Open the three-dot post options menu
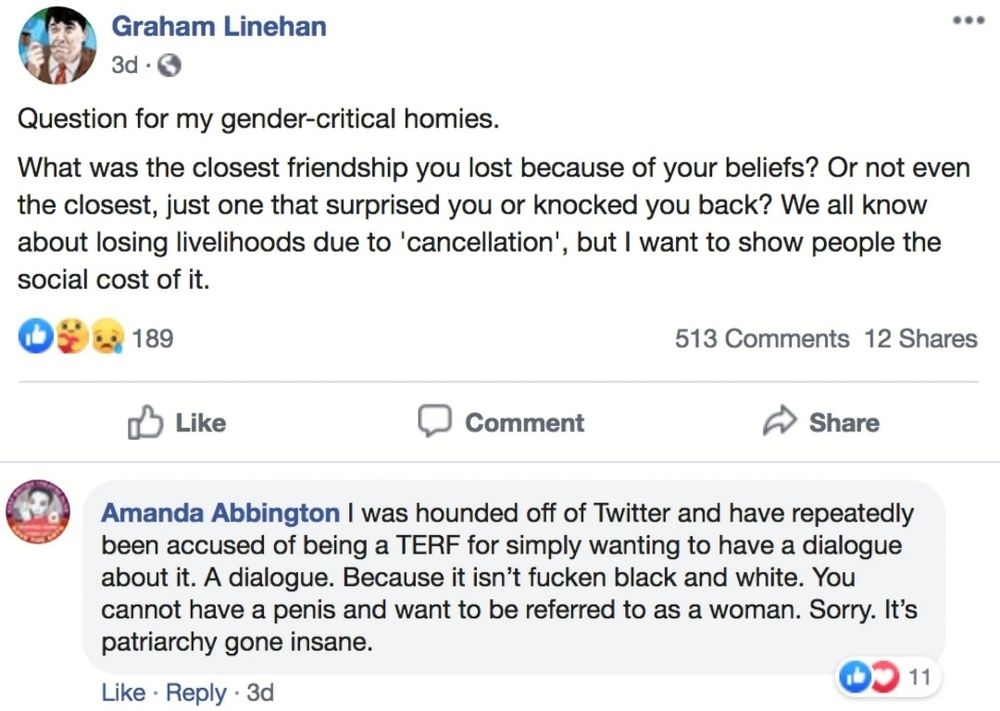This screenshot has height=711, width=1000. pos(966,21)
